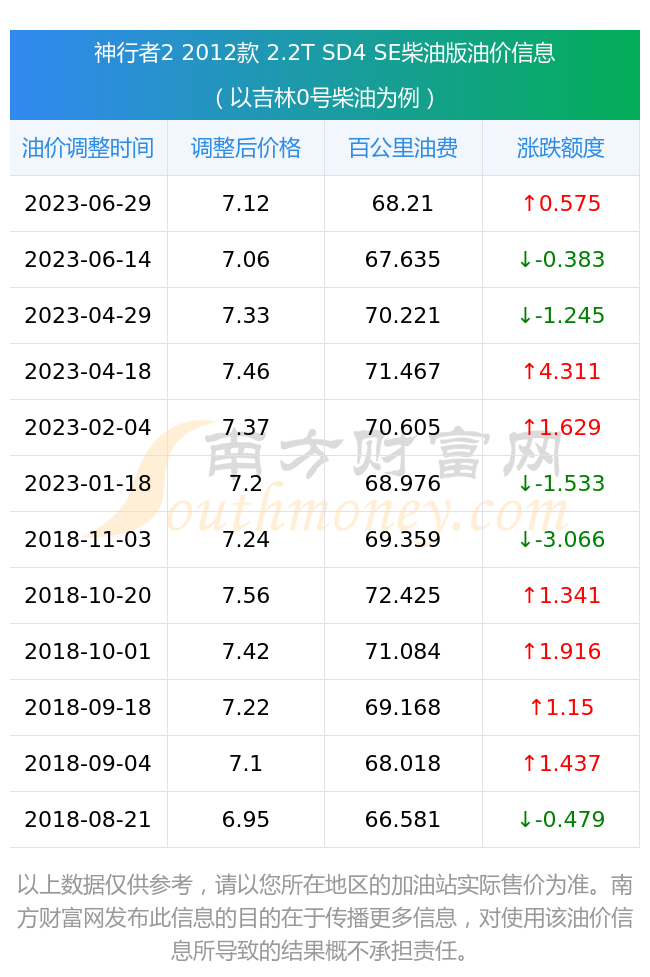This screenshot has width=650, height=977.
Task: Select the date cell 2023-04-29
Action: pyautogui.click(x=88, y=315)
